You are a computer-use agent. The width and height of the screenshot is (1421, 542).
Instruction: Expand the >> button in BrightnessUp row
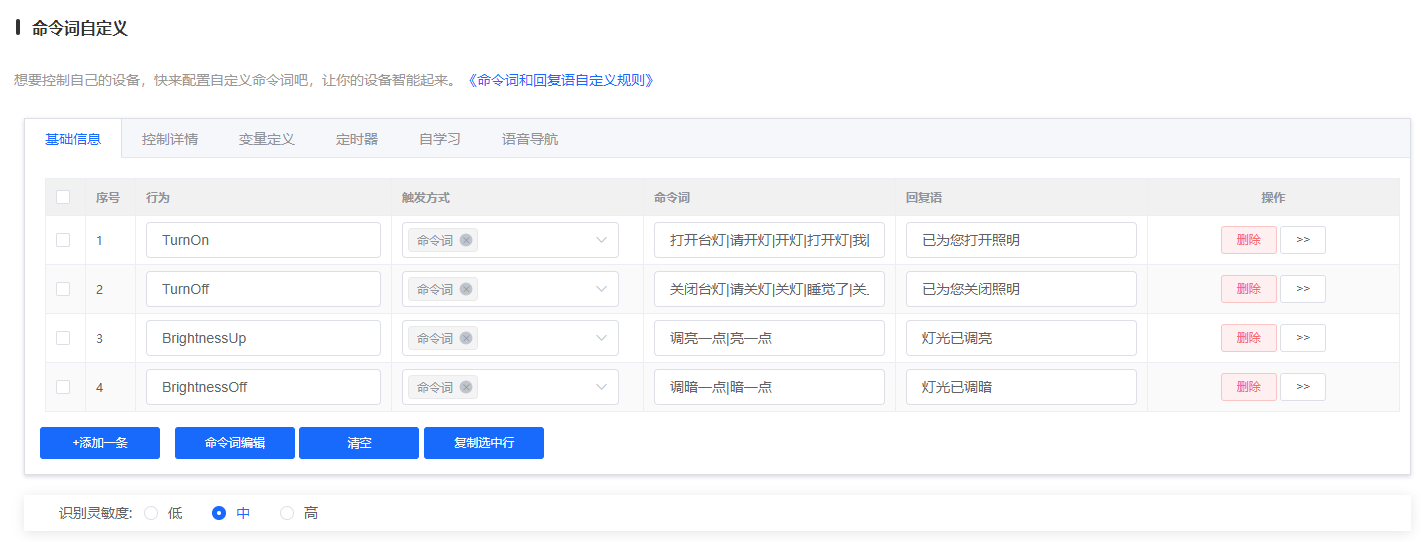point(1303,338)
